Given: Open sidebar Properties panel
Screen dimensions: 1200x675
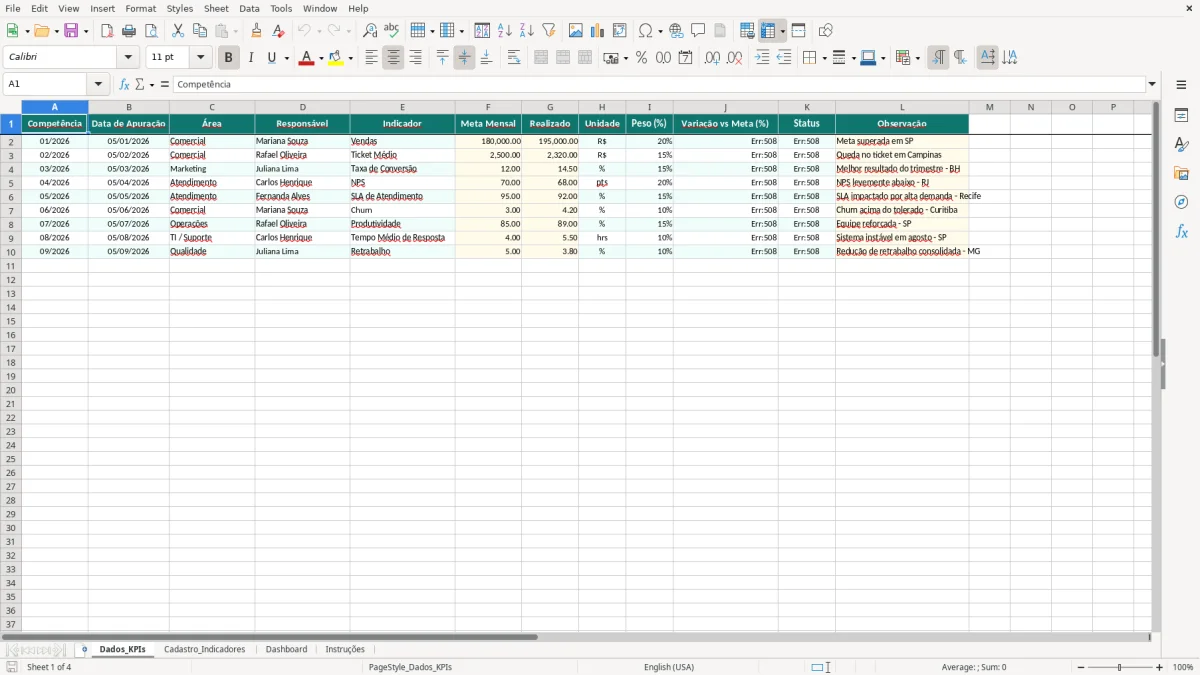Looking at the screenshot, I should pyautogui.click(x=1181, y=115).
